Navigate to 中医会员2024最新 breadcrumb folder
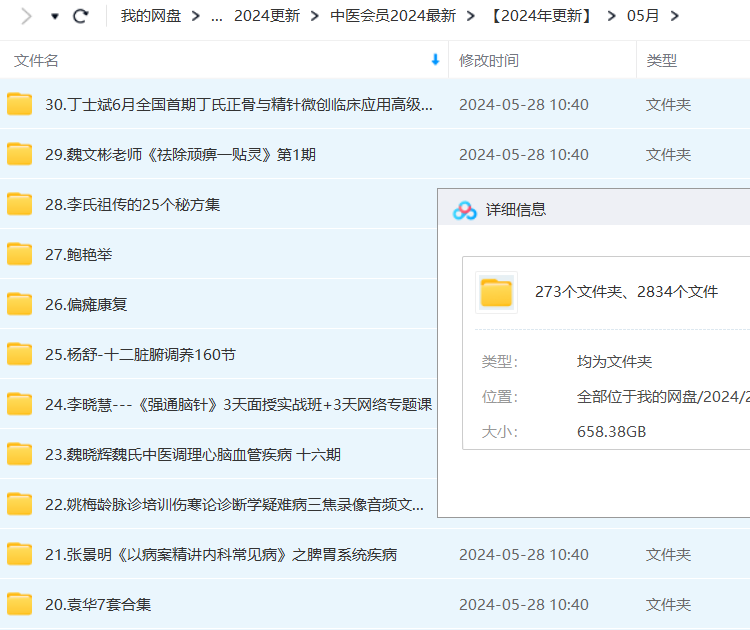Screen dimensions: 750x630 393,16
